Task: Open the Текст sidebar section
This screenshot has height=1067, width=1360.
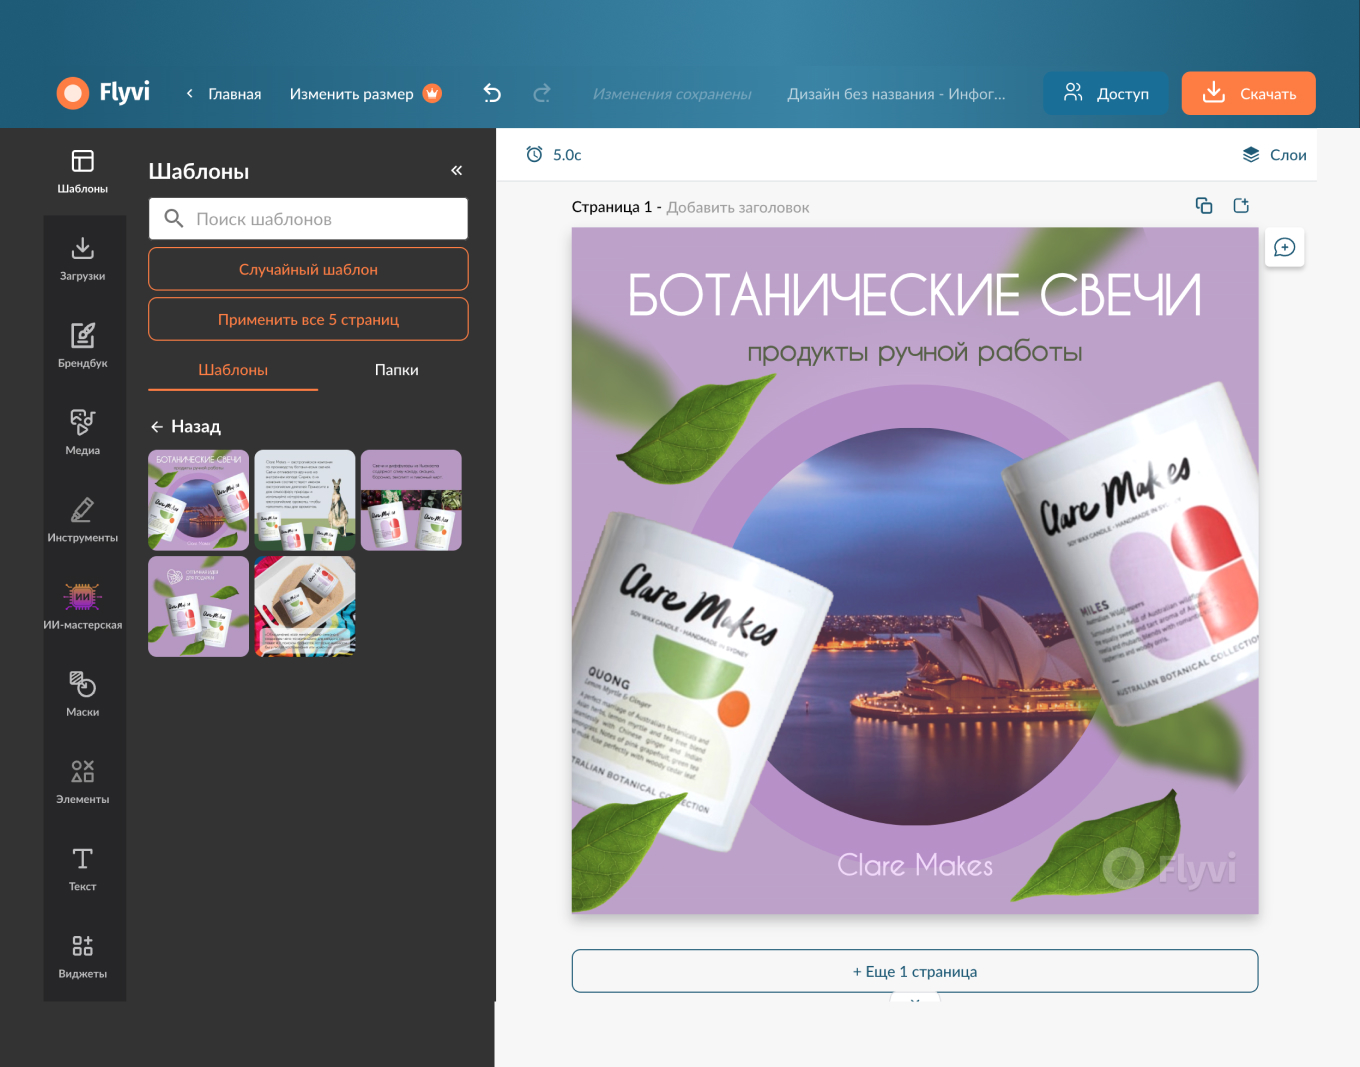Action: [x=83, y=868]
